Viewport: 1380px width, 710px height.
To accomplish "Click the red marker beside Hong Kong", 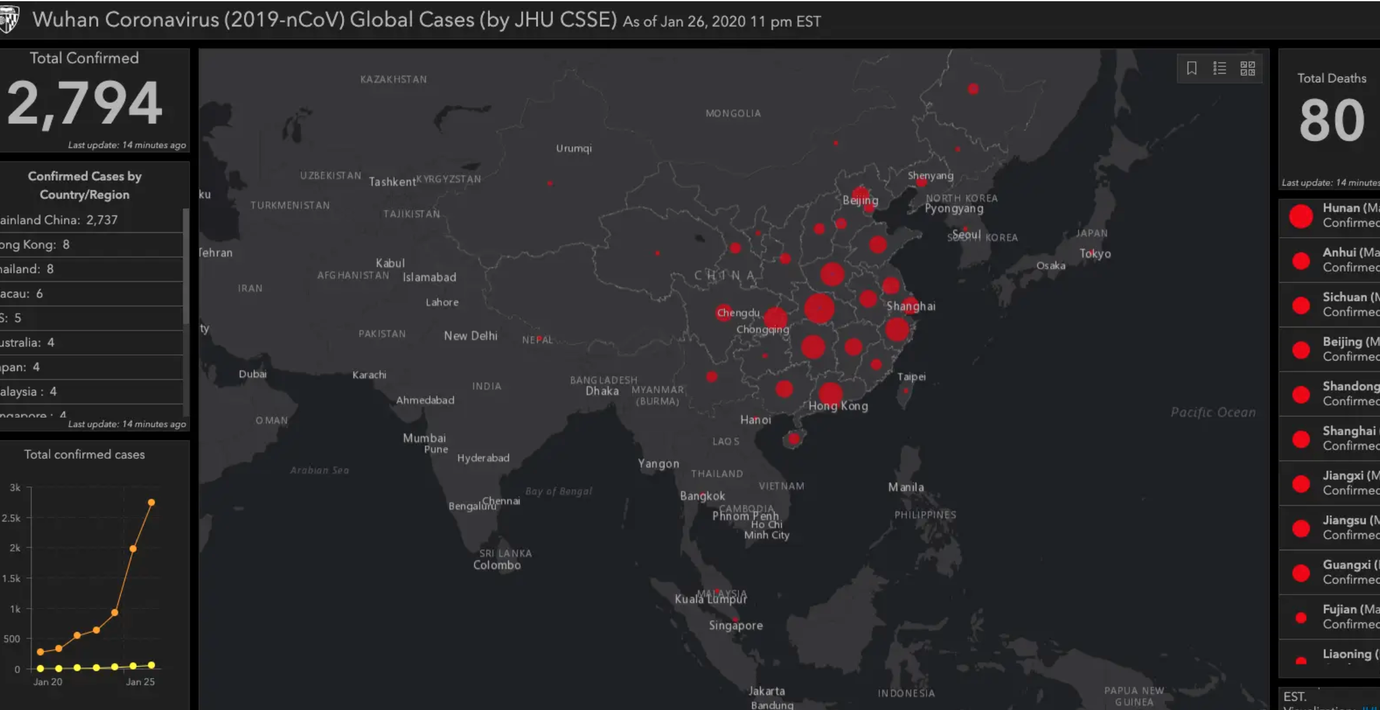I will pyautogui.click(x=830, y=394).
